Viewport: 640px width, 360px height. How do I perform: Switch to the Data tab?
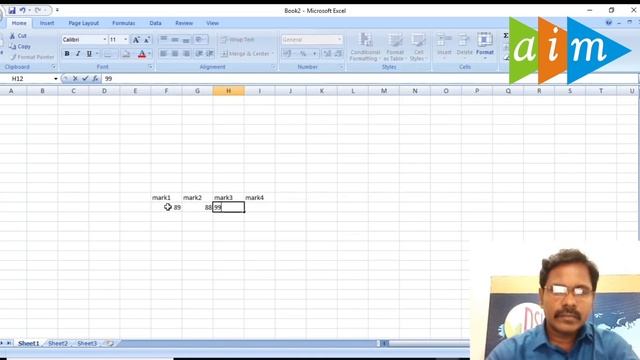point(156,23)
